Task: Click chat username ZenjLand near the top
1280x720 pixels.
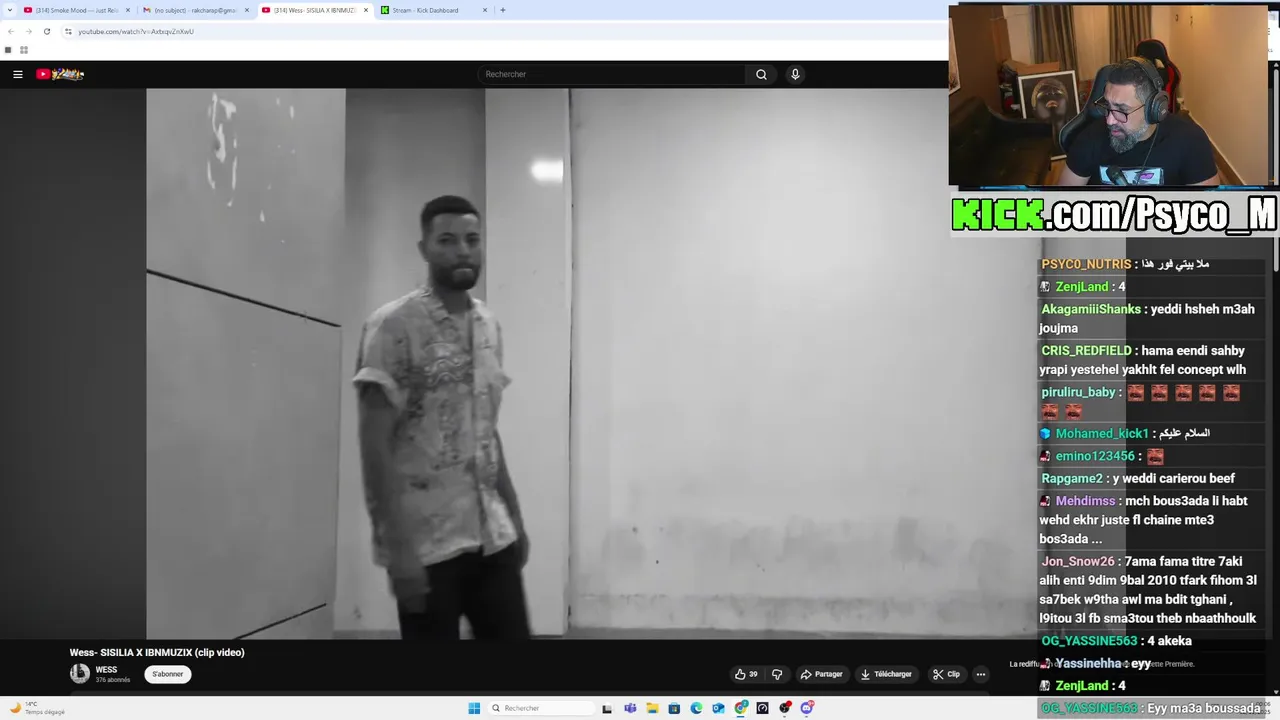Action: (1082, 287)
